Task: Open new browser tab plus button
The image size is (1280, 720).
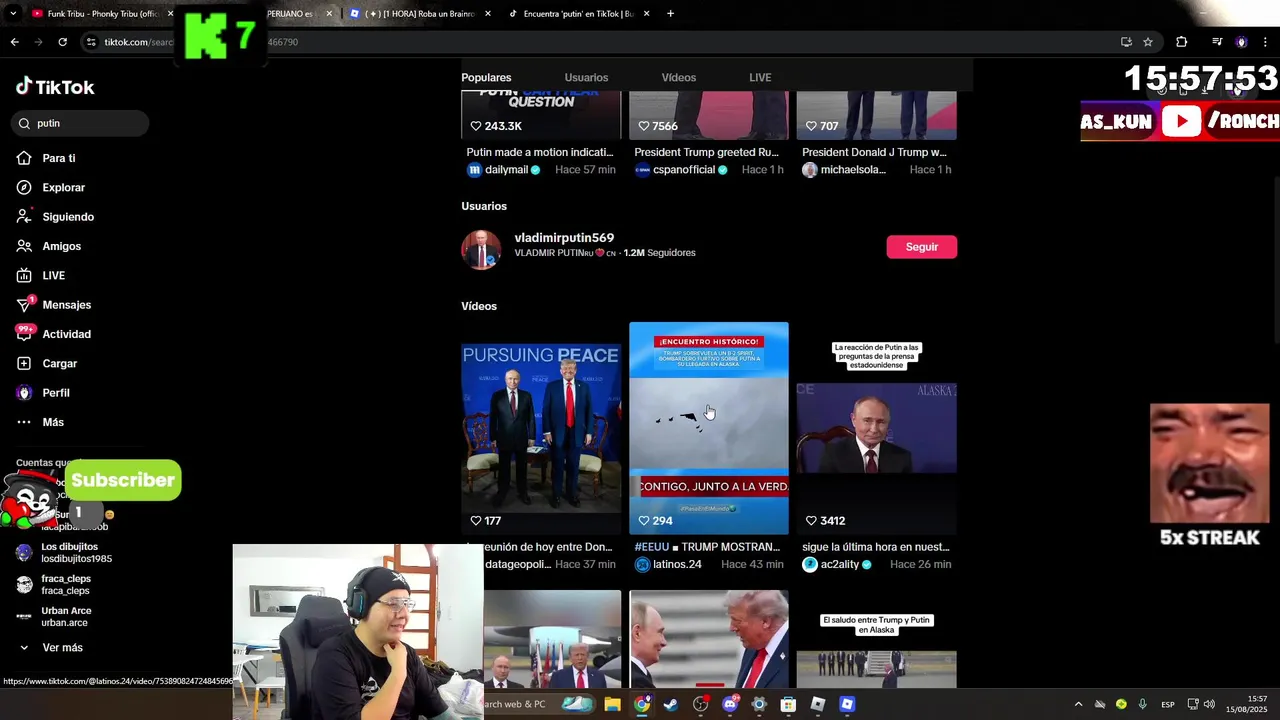Action: click(x=670, y=13)
